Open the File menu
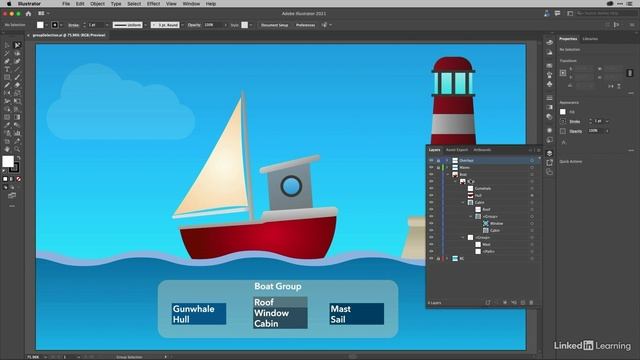This screenshot has height=360, width=640. 66,4
